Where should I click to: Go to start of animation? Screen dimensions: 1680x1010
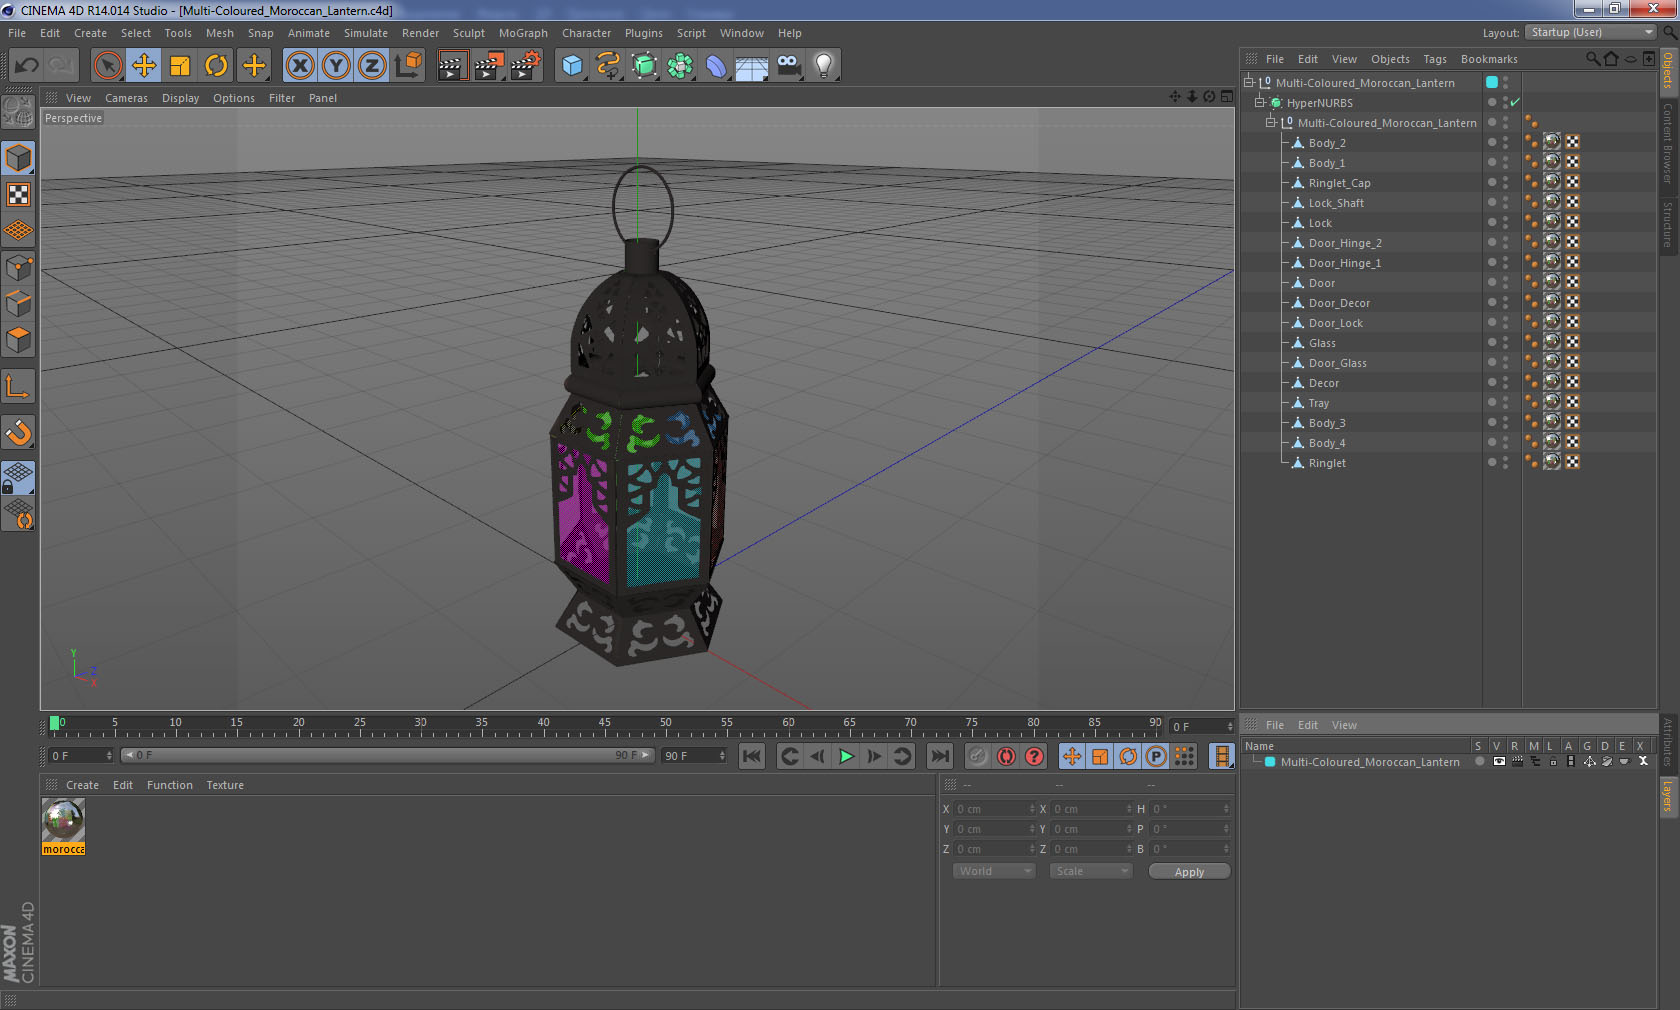(752, 756)
